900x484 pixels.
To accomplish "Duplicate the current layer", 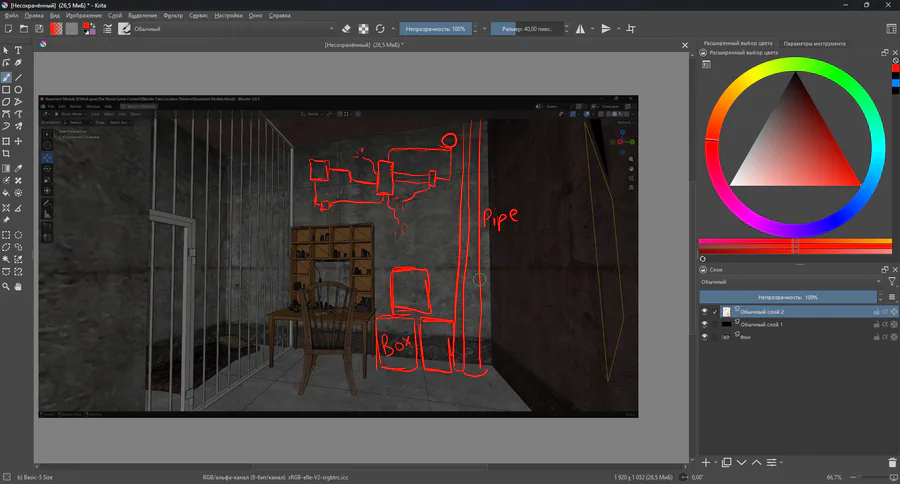I will [727, 463].
